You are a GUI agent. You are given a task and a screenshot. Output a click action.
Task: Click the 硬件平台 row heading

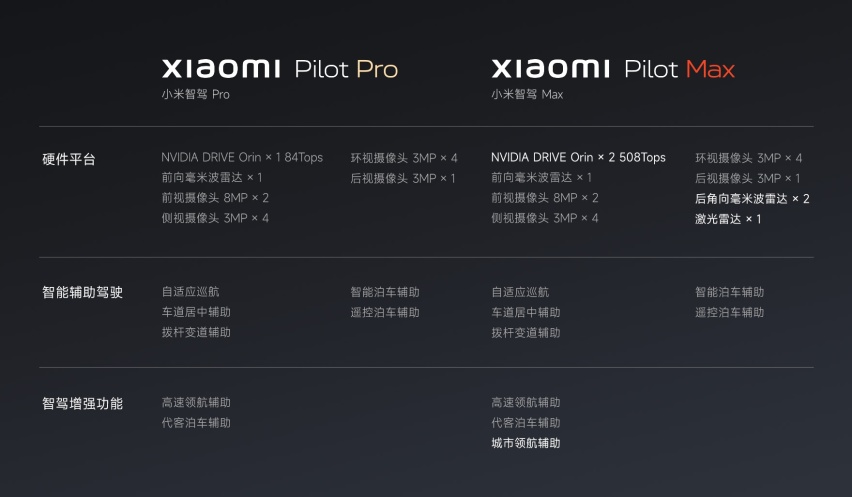[69, 159]
